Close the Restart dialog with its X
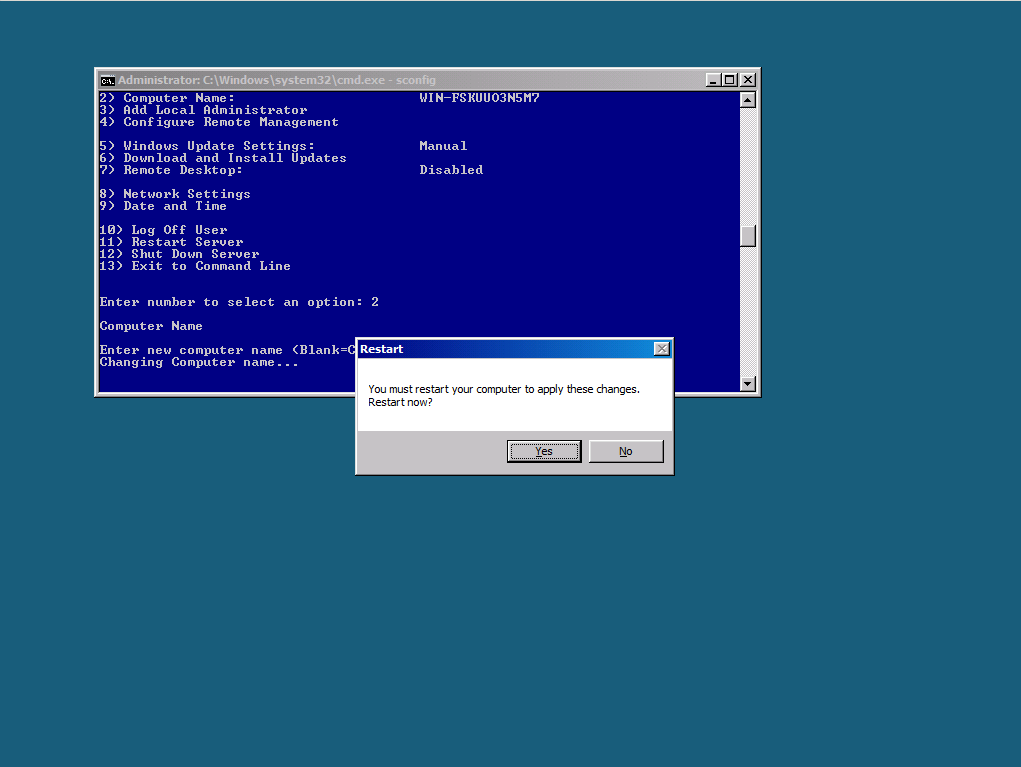 click(661, 349)
